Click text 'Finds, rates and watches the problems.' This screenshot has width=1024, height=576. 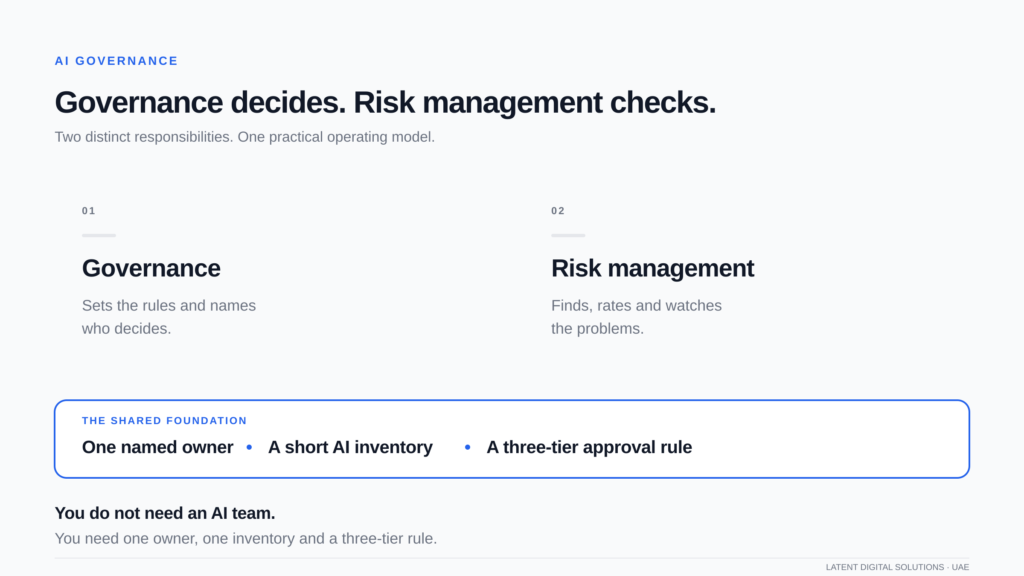[x=636, y=317]
